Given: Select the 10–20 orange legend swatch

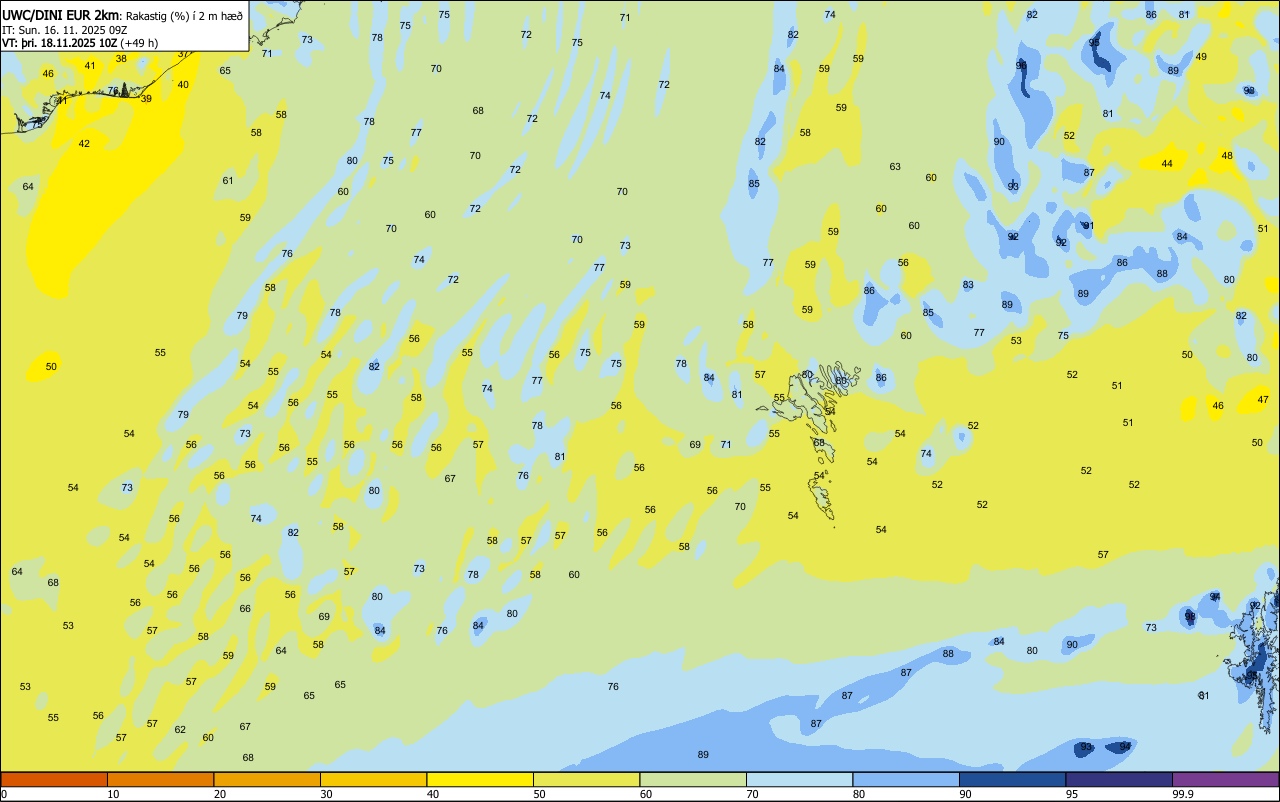Looking at the screenshot, I should click(x=160, y=779).
